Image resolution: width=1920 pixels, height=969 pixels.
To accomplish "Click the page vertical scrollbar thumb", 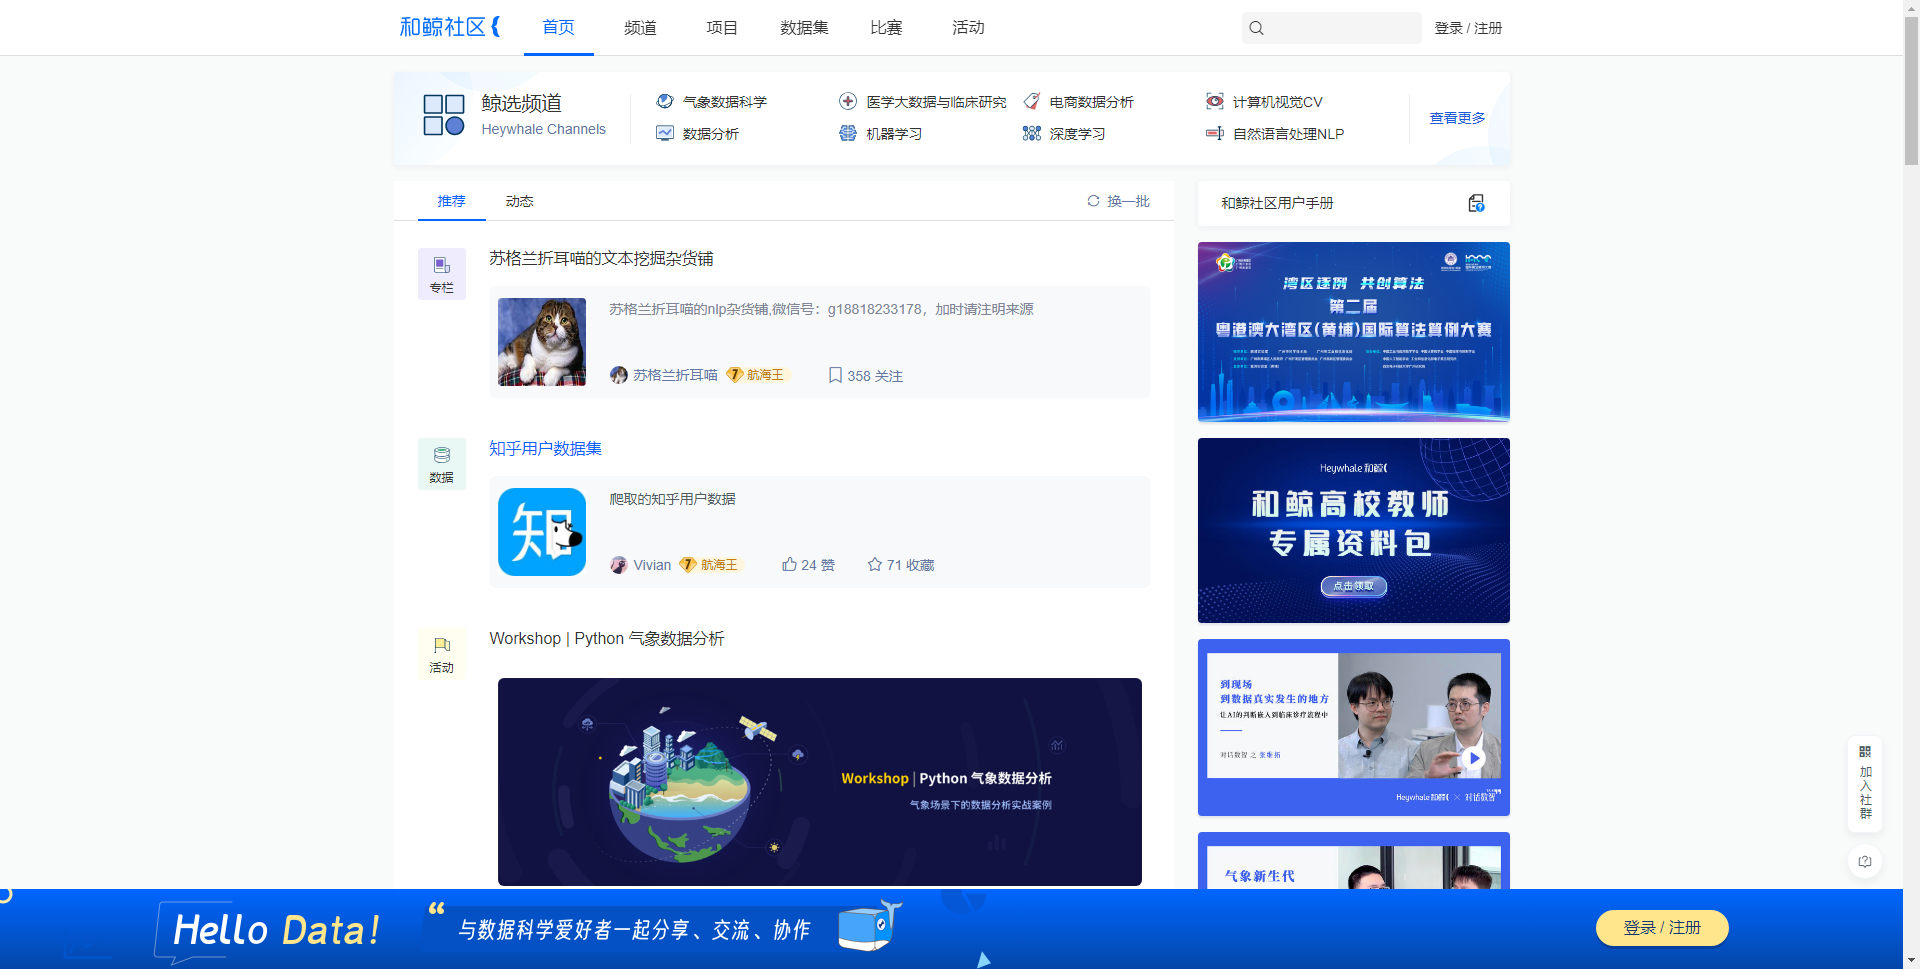I will tap(1911, 90).
